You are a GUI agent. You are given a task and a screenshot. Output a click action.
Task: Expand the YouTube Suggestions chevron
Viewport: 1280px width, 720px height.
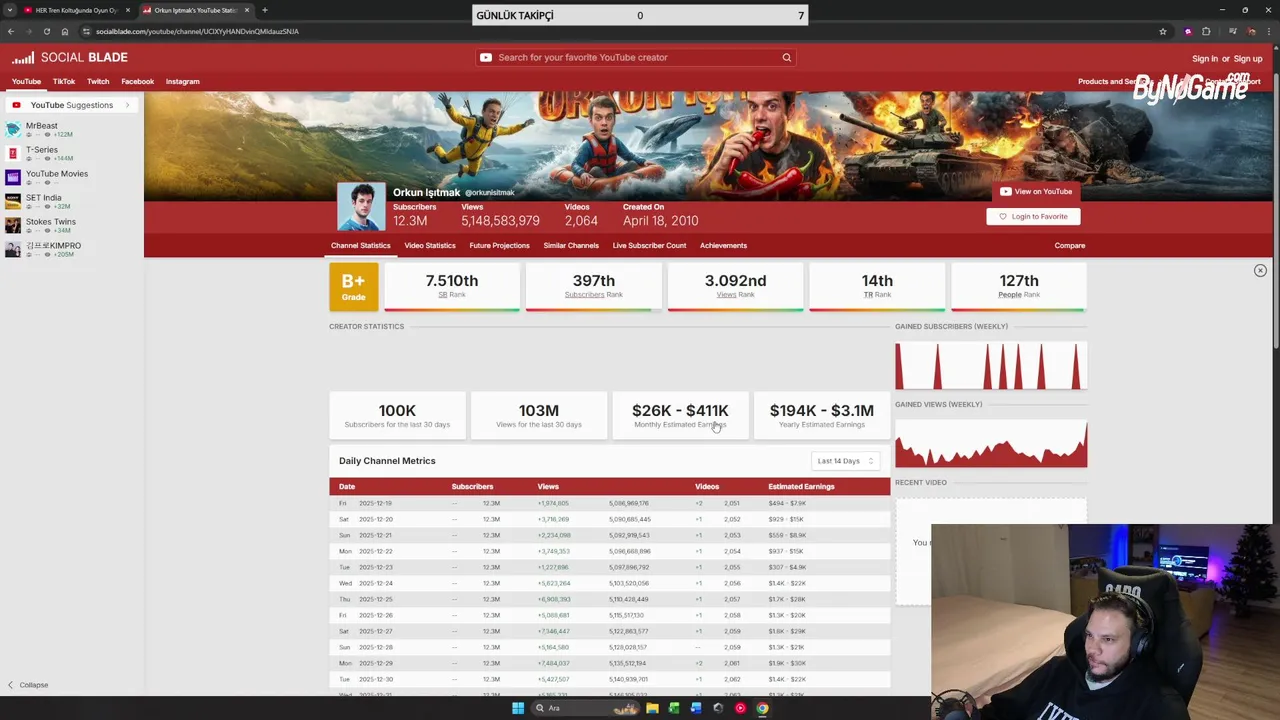pos(127,105)
